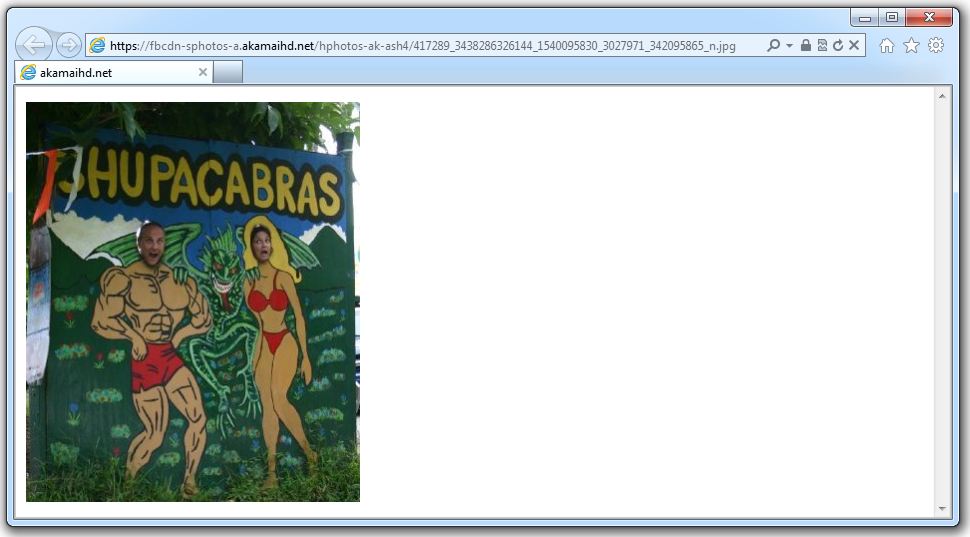
Task: Go to the Home page icon
Action: (x=886, y=45)
